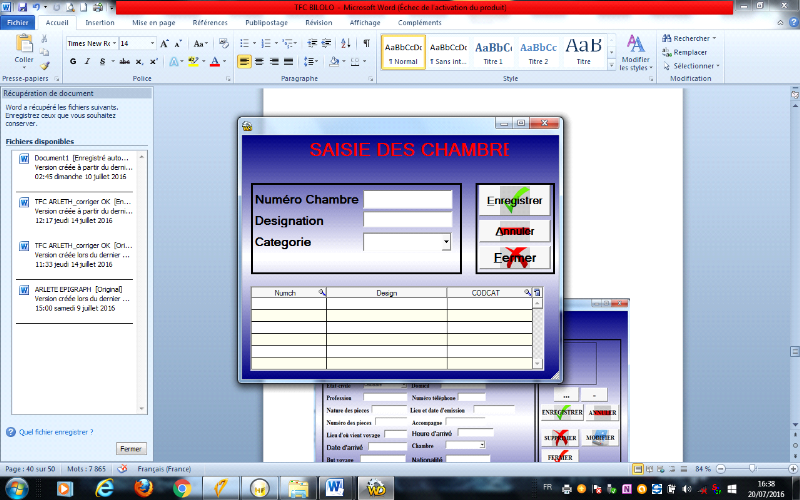Image resolution: width=800 pixels, height=500 pixels.
Task: Align text right in Paragraphe group
Action: point(274,62)
